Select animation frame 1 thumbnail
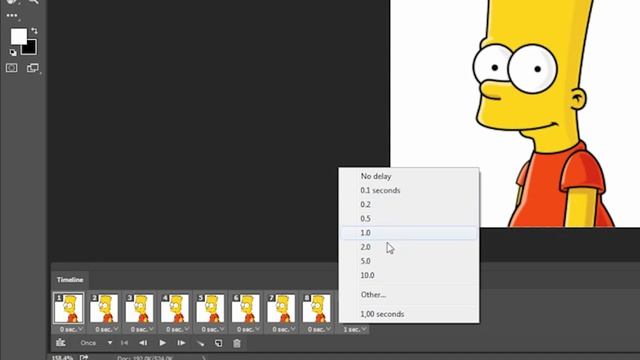 (68, 308)
